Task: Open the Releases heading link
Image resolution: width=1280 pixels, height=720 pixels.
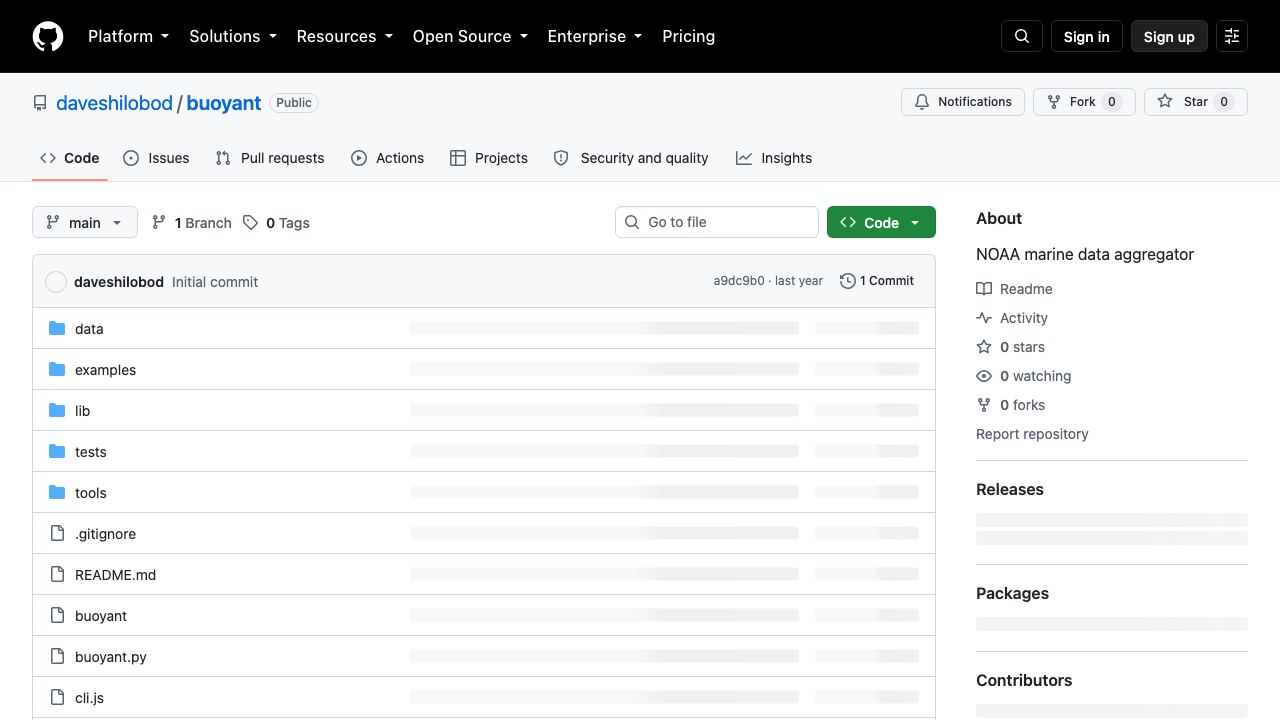Action: pyautogui.click(x=1010, y=489)
